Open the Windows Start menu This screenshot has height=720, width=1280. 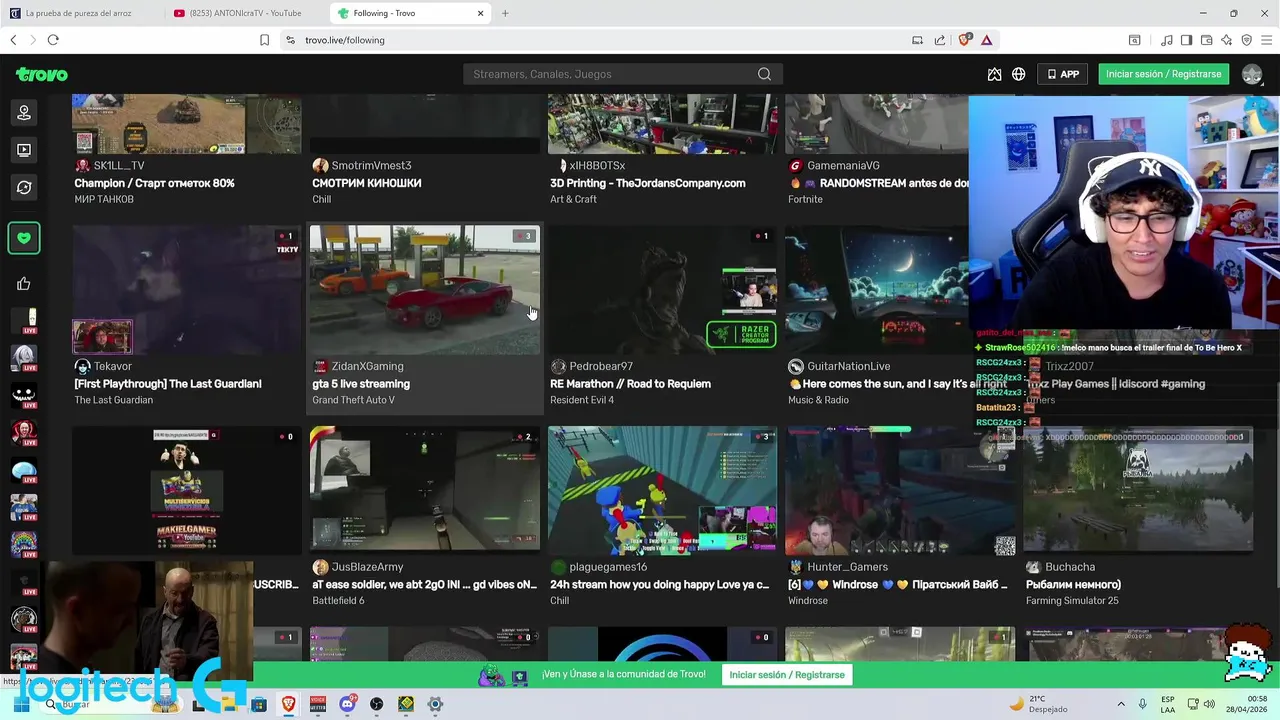[x=21, y=705]
